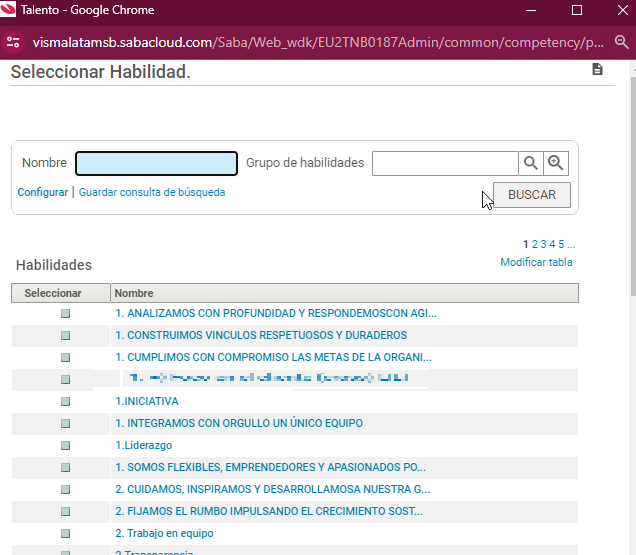The width and height of the screenshot is (636, 555).
Task: Click the Nombre column header
Action: tap(344, 293)
